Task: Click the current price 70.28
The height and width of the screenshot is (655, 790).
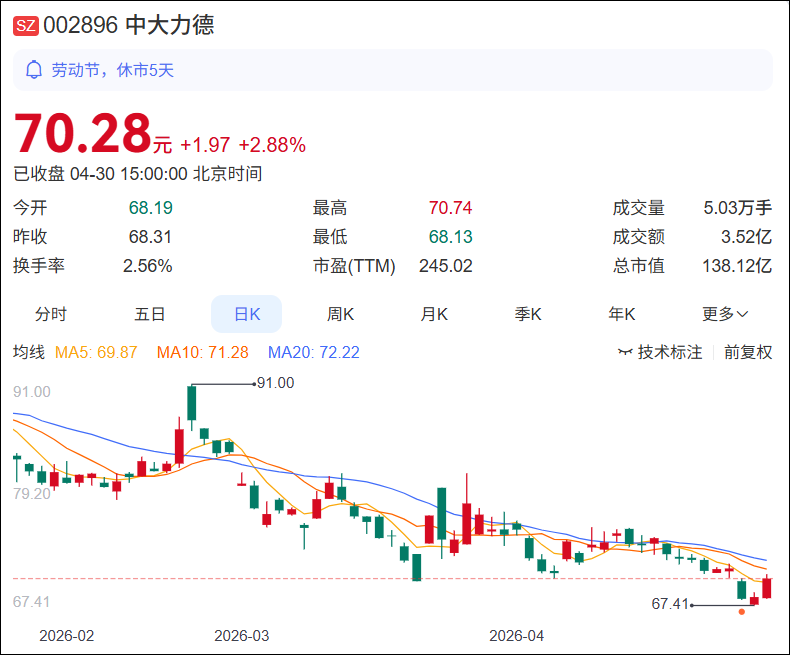Action: [x=83, y=134]
